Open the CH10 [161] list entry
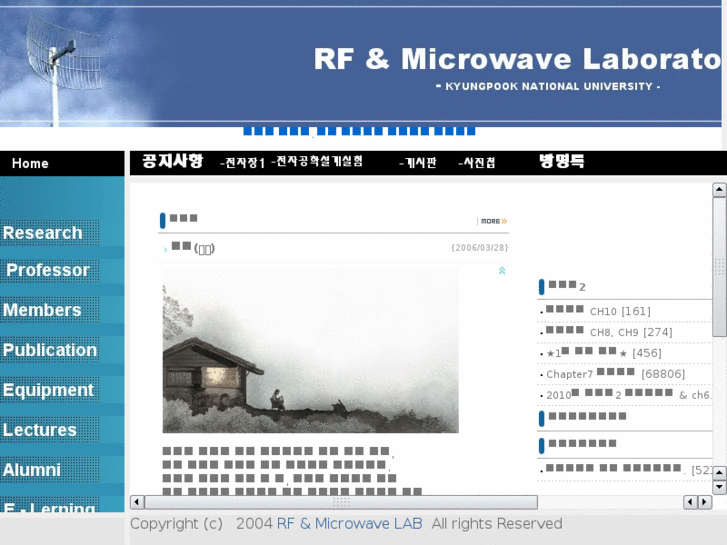Image resolution: width=727 pixels, height=545 pixels. (x=598, y=311)
